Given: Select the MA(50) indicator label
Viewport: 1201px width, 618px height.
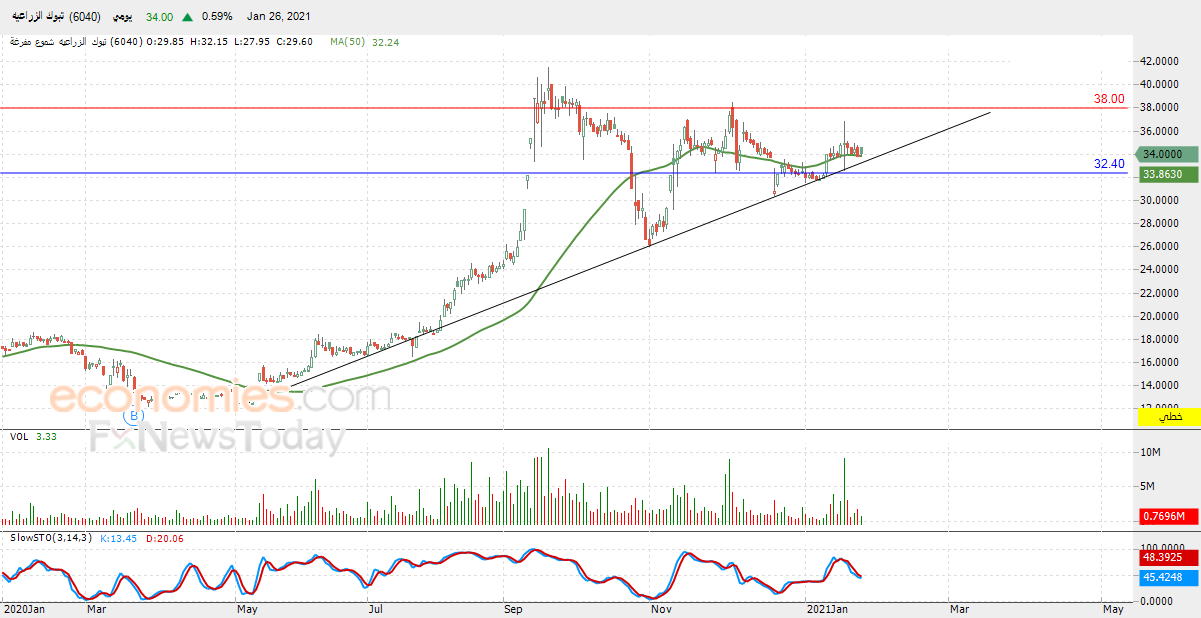Looking at the screenshot, I should click(x=349, y=42).
